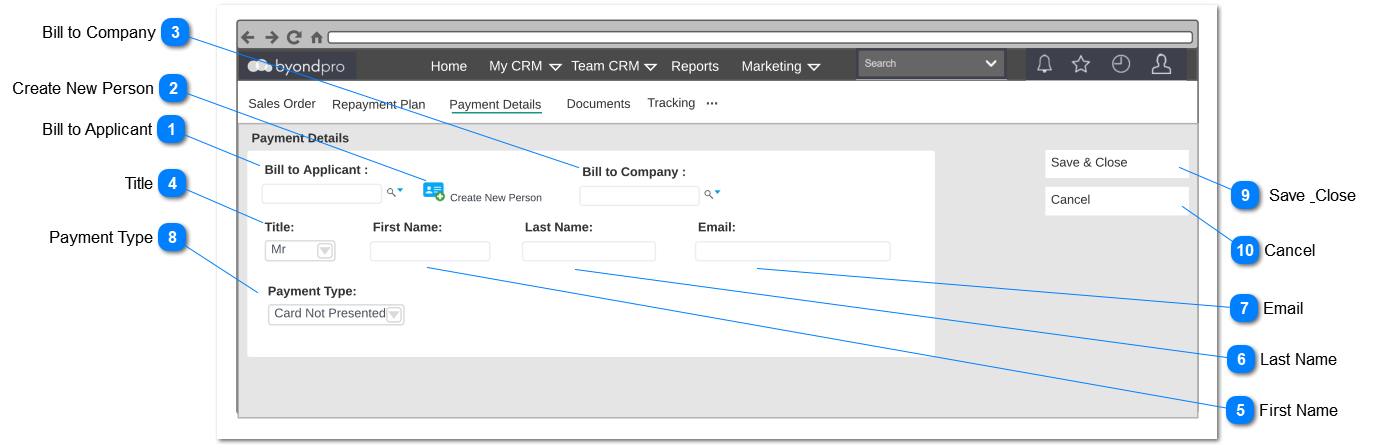
Task: Open the My CRM menu
Action: coord(515,66)
